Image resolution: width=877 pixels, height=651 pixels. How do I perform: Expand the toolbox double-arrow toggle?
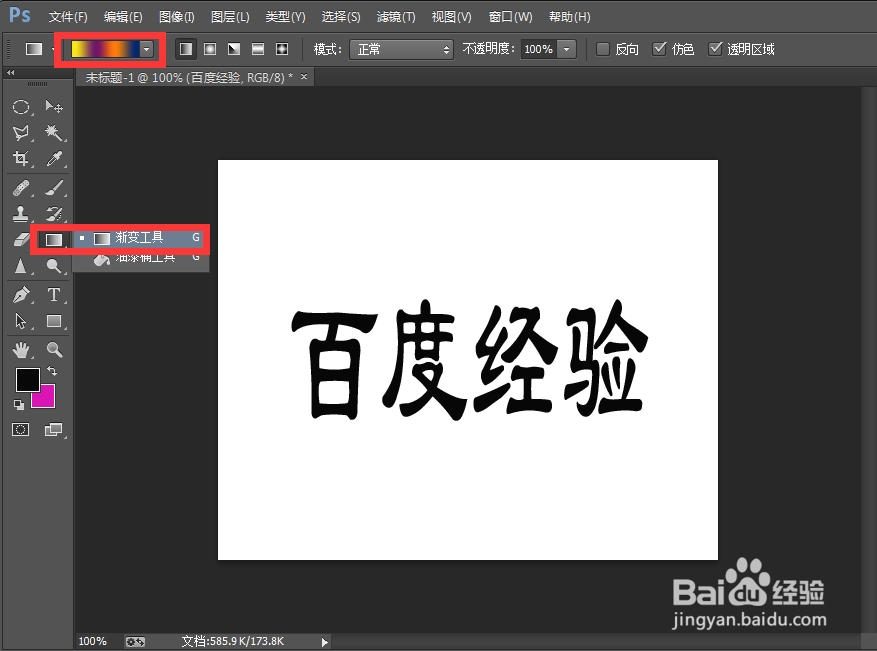coord(11,72)
